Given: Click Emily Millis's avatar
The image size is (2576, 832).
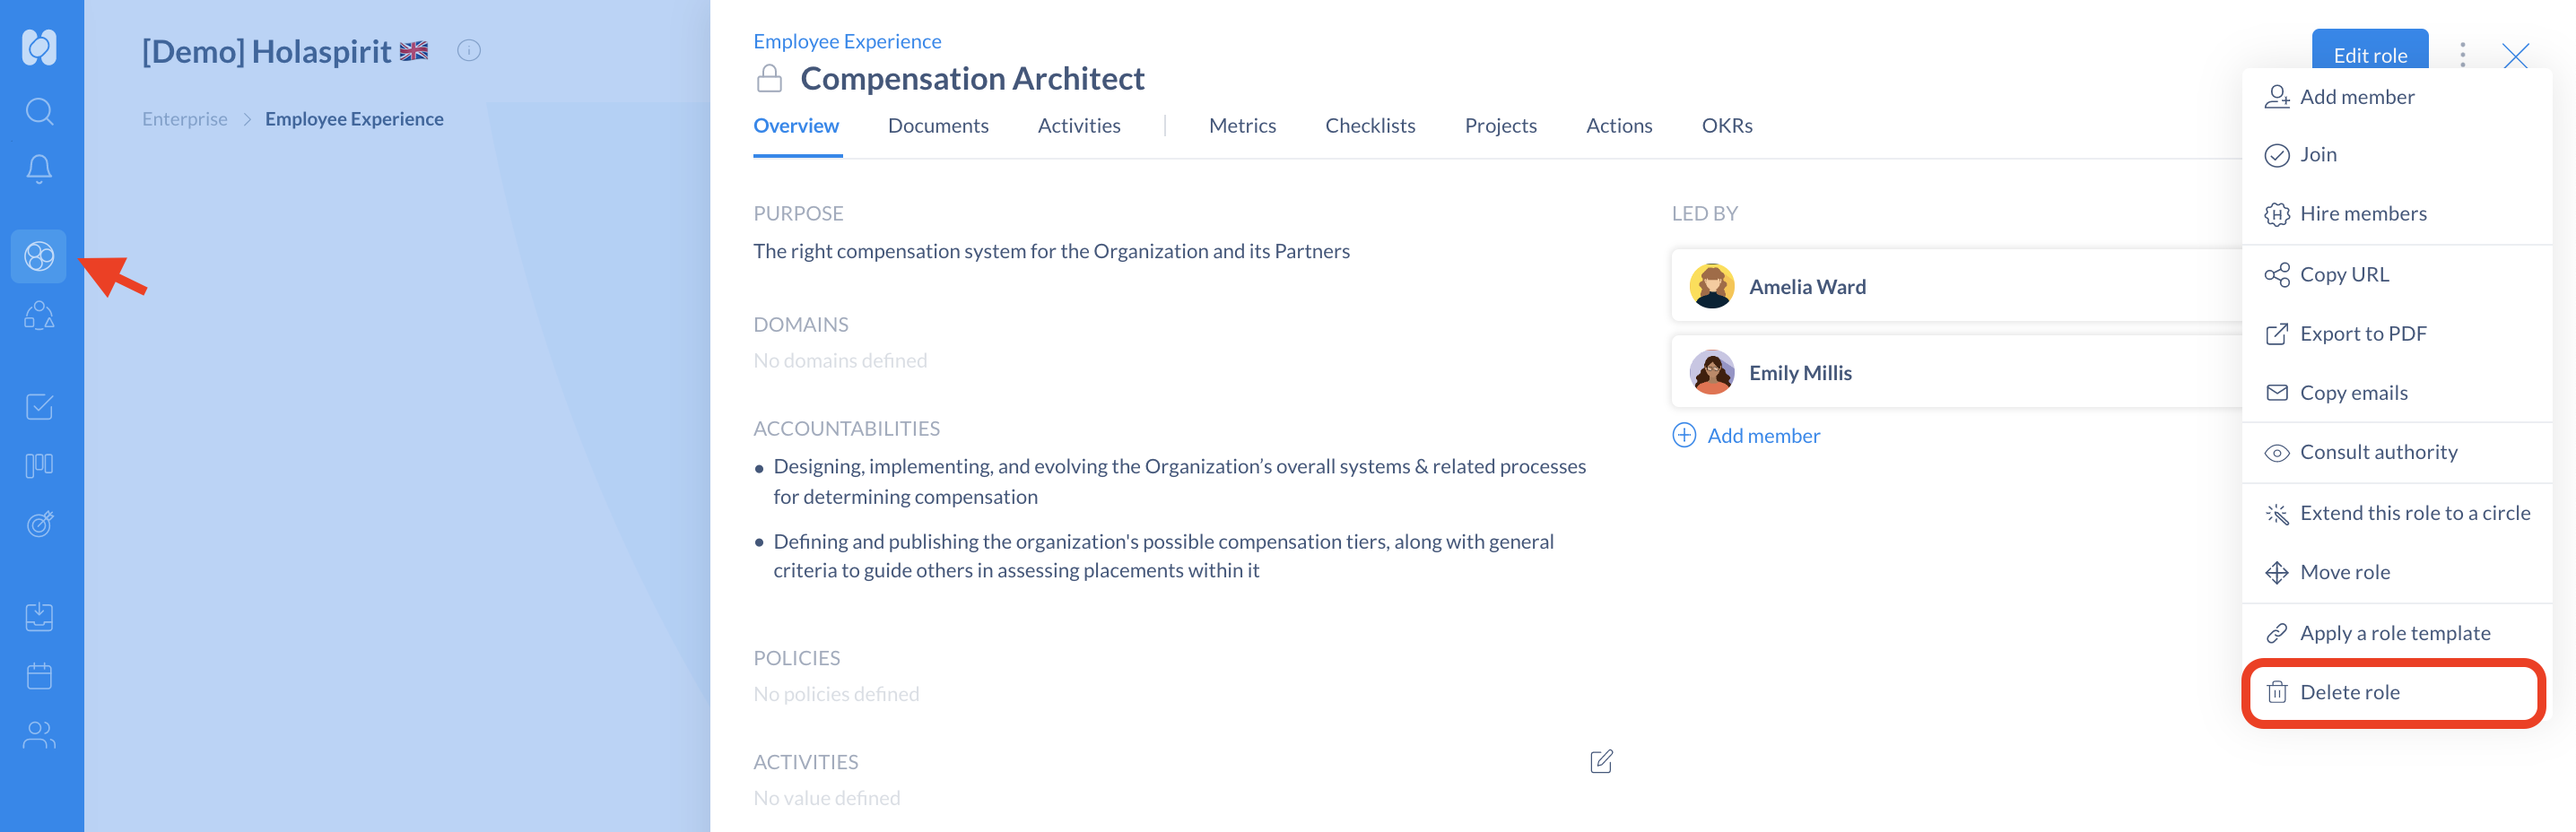Looking at the screenshot, I should (x=1712, y=372).
